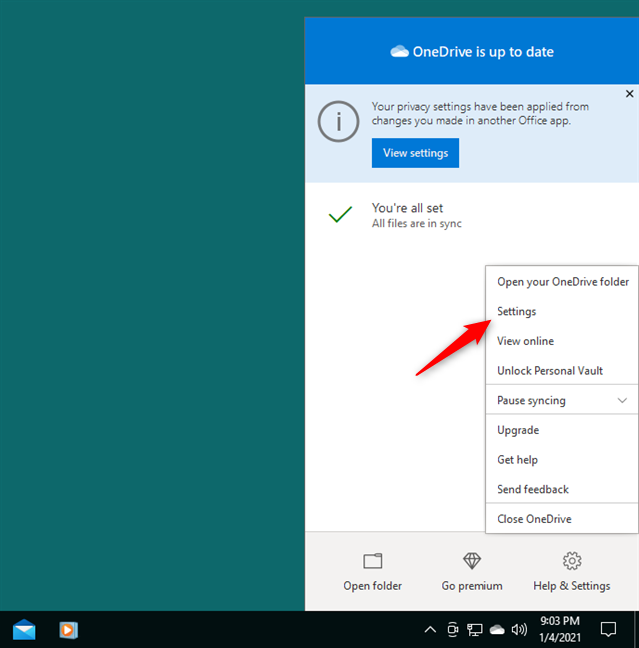This screenshot has height=648, width=639.
Task: Open the Mail app from the taskbar
Action: click(x=24, y=629)
